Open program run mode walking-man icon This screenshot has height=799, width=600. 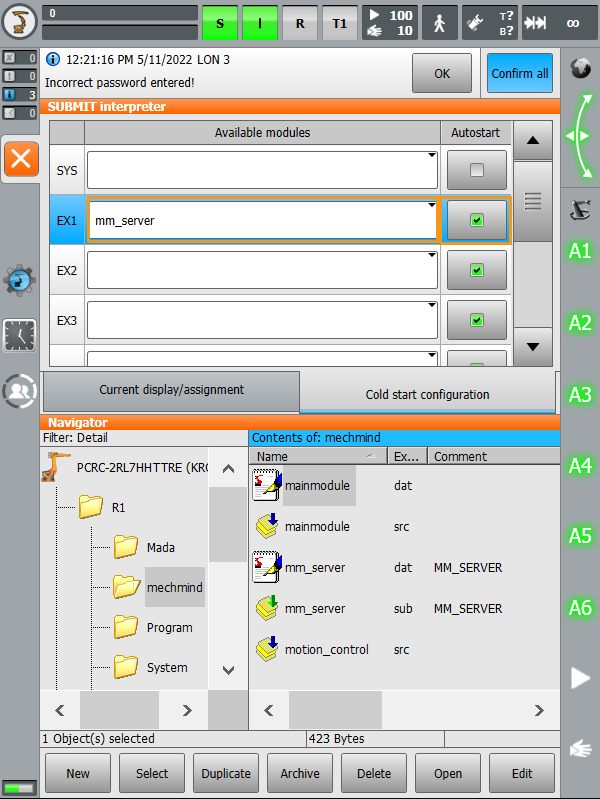pyautogui.click(x=439, y=23)
